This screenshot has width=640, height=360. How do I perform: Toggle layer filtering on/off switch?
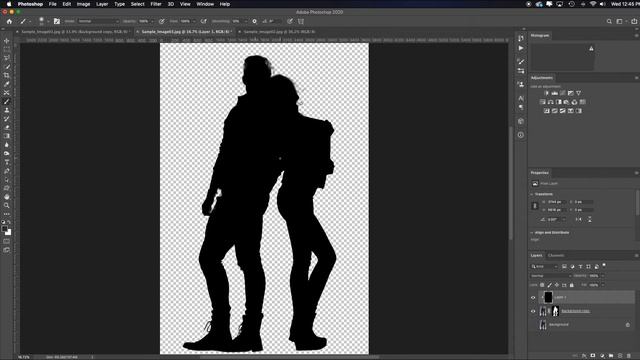coord(604,266)
